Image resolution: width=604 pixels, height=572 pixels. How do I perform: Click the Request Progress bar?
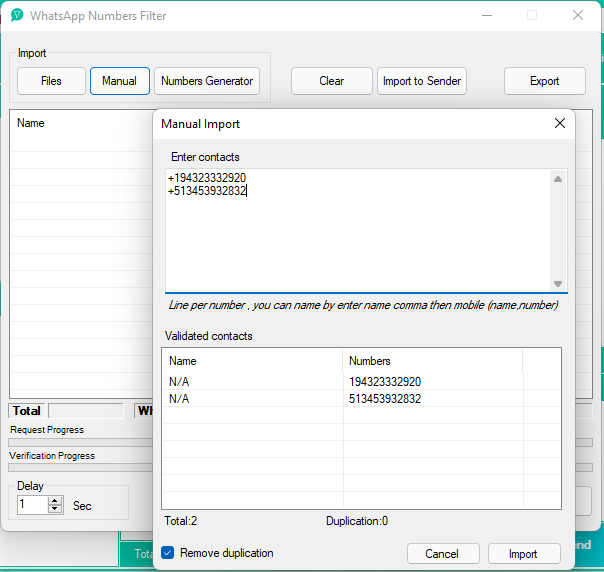(81, 442)
